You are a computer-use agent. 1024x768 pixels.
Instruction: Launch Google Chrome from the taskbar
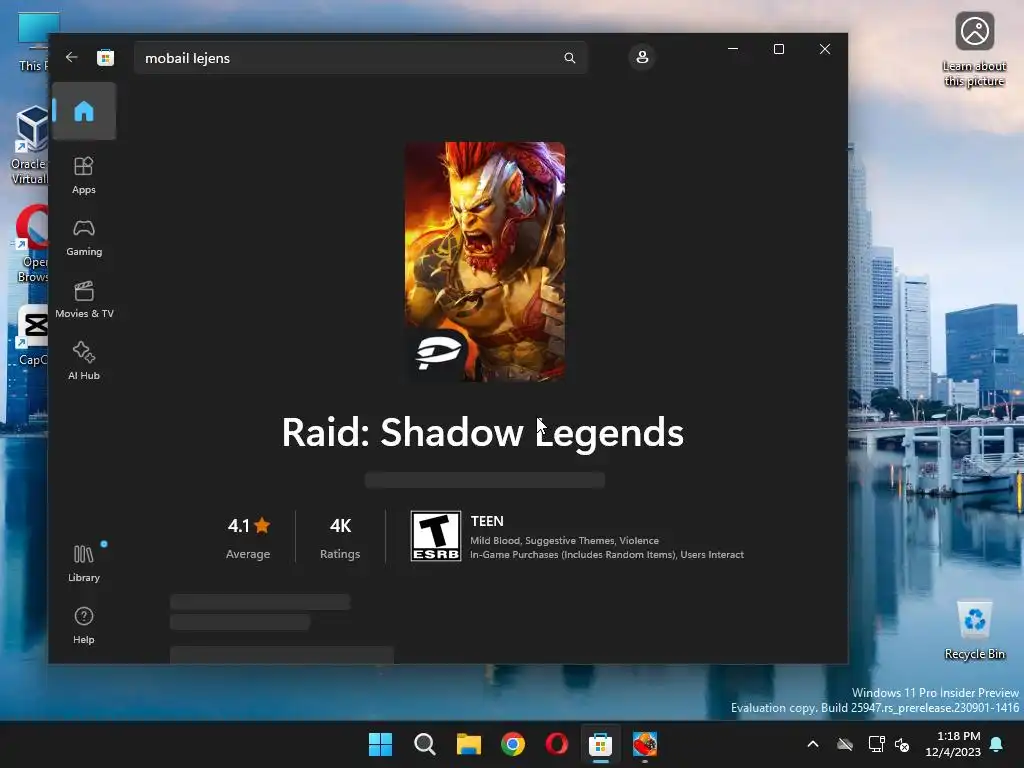click(x=513, y=744)
